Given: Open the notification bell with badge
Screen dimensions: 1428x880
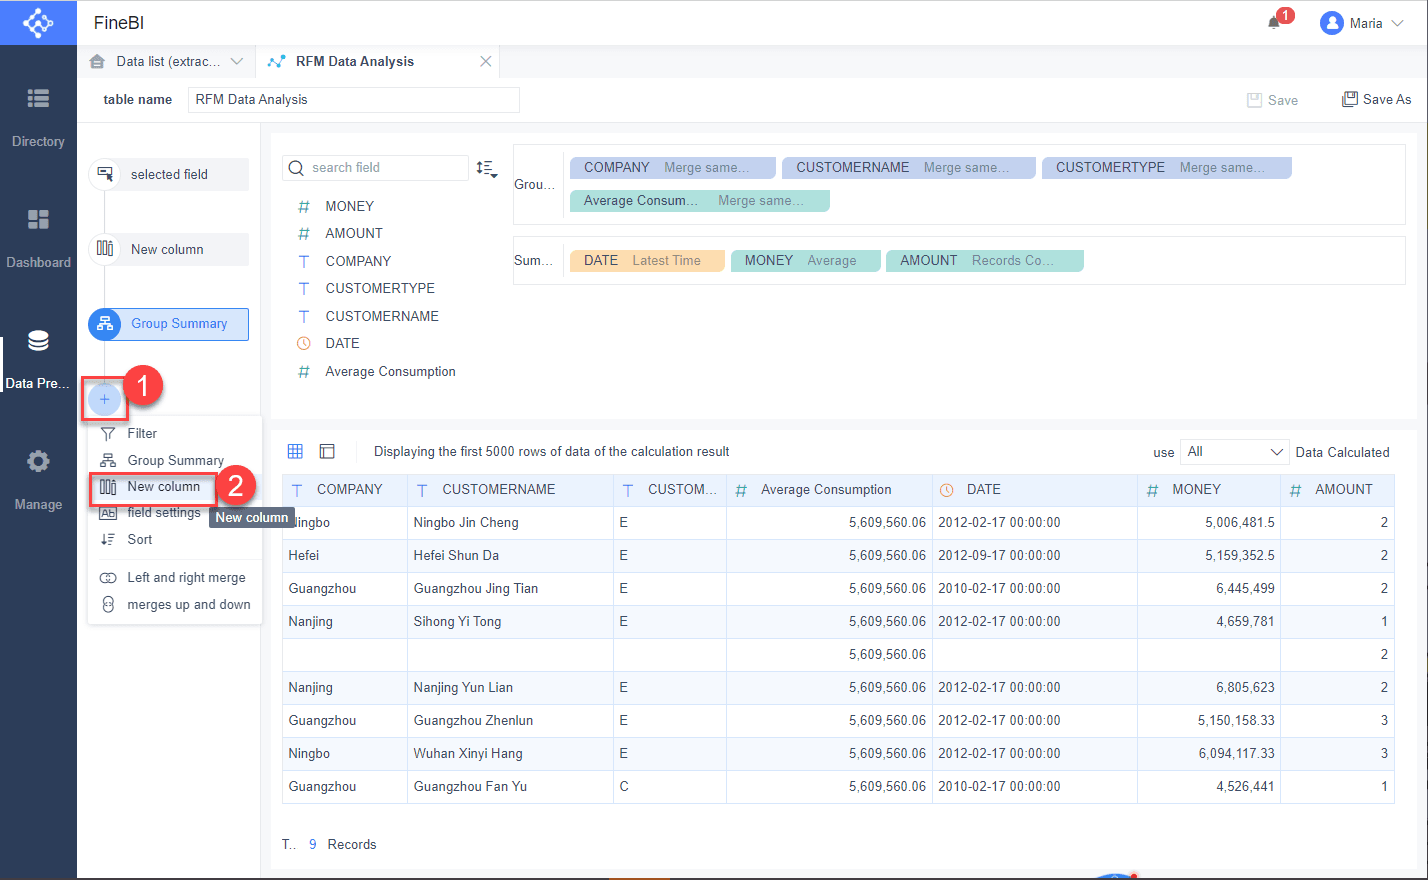Looking at the screenshot, I should tap(1275, 22).
